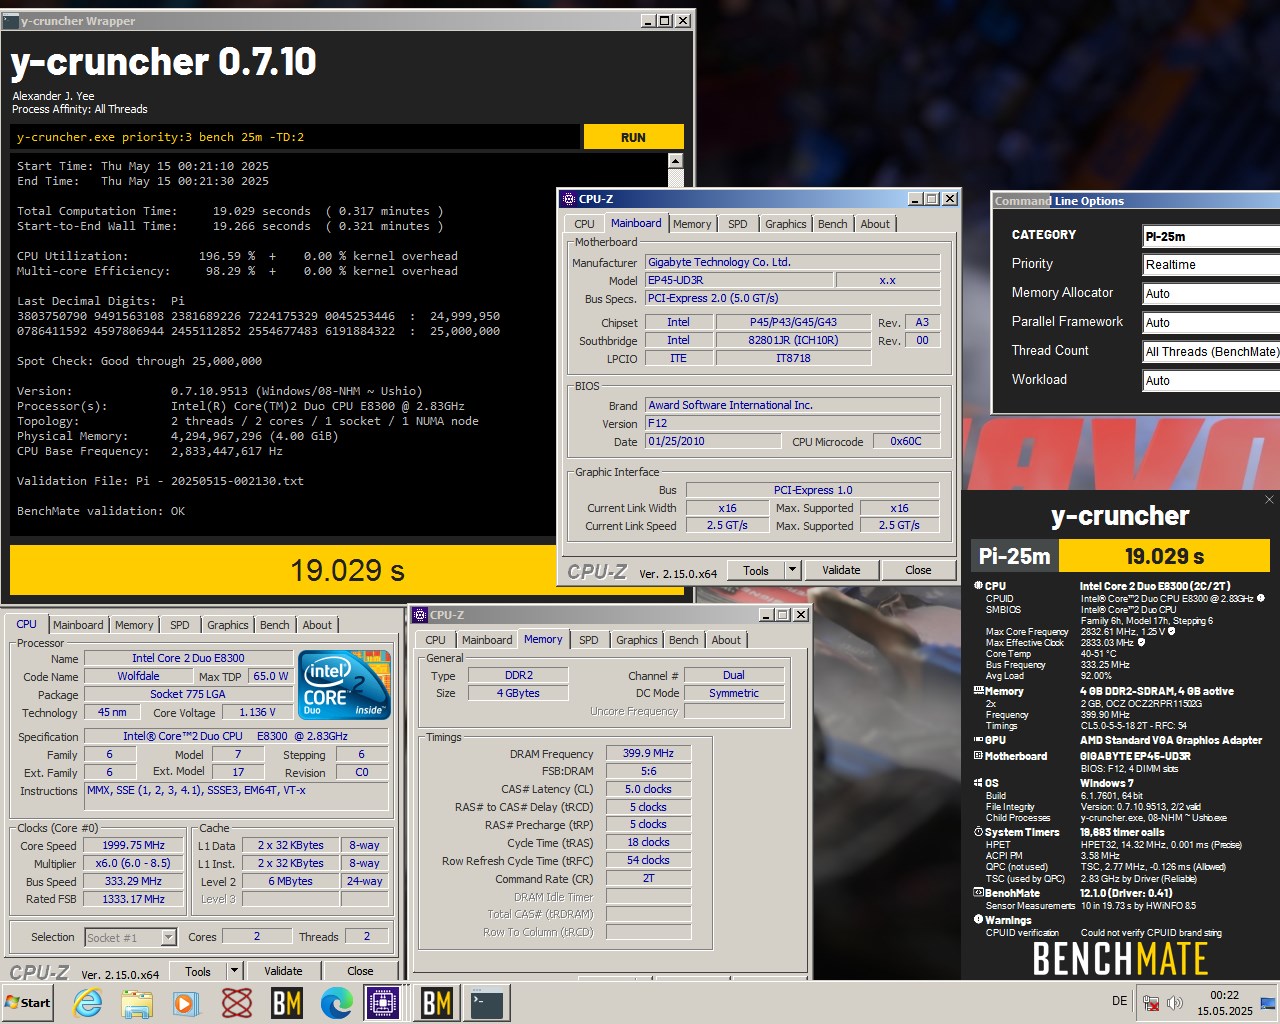The image size is (1280, 1024).
Task: Open SPD tab in the Memory CPU-Z window
Action: [x=589, y=640]
